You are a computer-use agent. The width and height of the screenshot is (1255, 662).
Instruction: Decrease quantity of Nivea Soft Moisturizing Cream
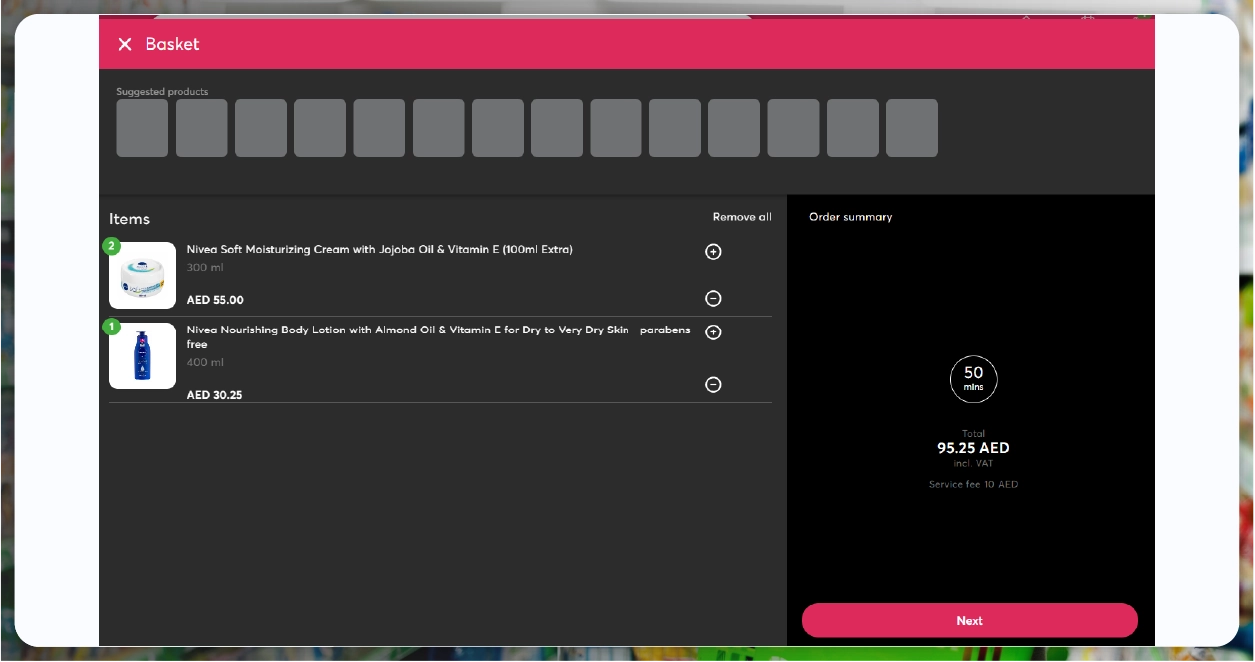pos(713,298)
